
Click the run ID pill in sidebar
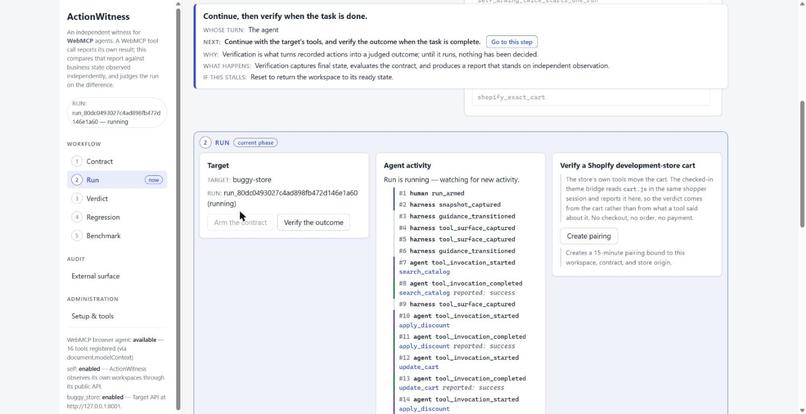click(117, 113)
